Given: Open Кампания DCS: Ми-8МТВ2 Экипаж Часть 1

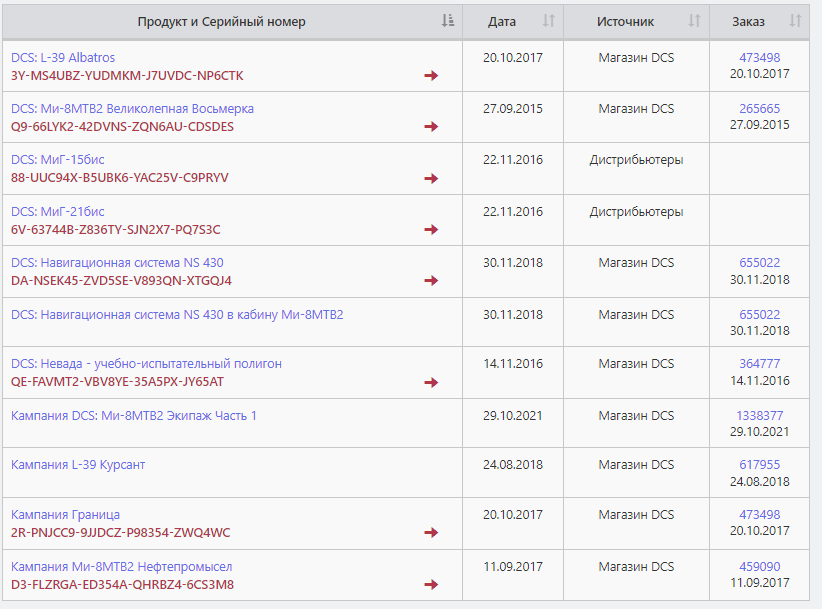Looking at the screenshot, I should click(x=134, y=416).
